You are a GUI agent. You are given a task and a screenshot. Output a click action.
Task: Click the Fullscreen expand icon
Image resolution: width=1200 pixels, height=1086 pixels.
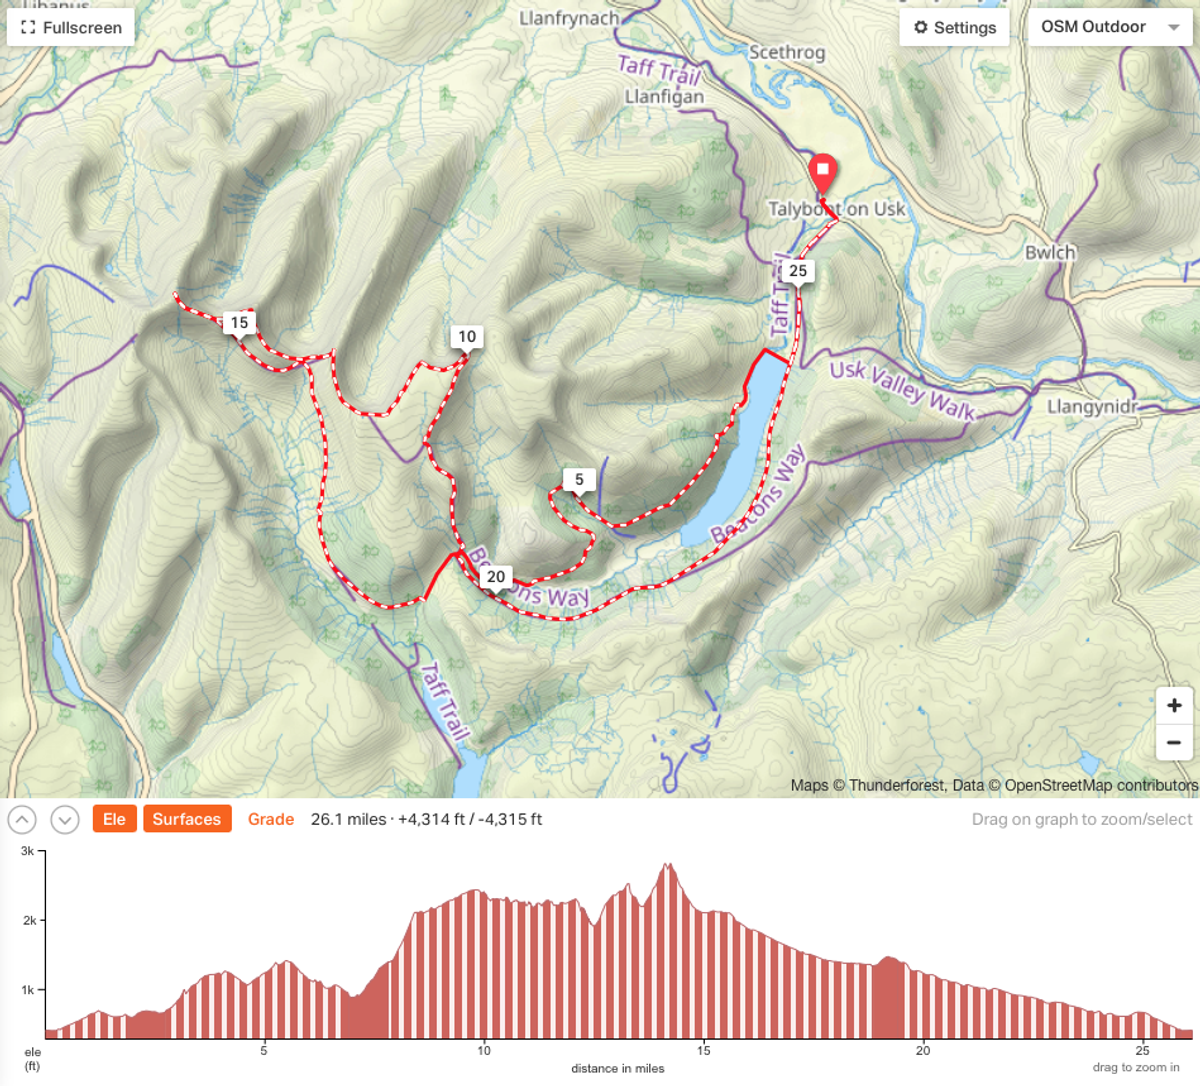(x=28, y=28)
